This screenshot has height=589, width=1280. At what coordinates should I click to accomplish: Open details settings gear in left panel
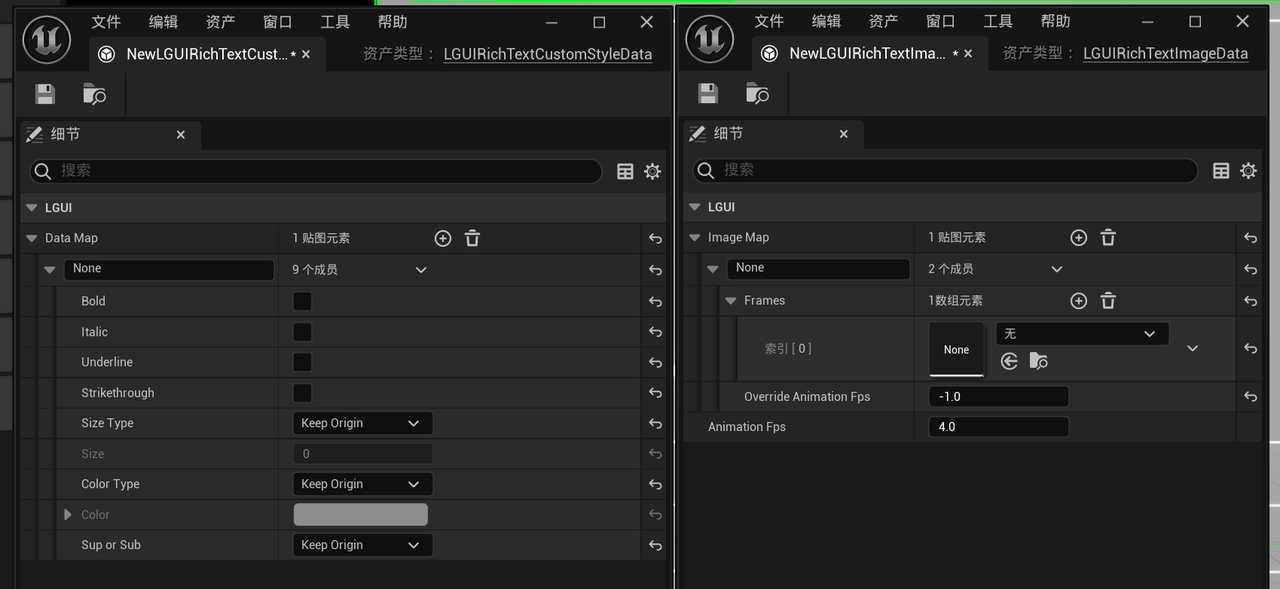coord(652,171)
